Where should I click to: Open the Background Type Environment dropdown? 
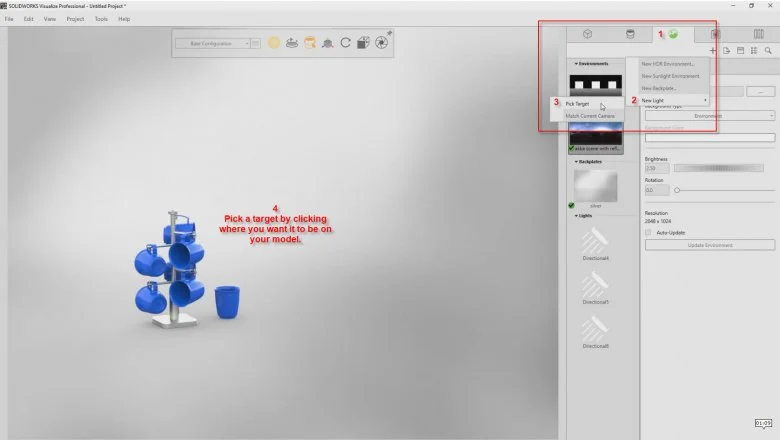[710, 116]
